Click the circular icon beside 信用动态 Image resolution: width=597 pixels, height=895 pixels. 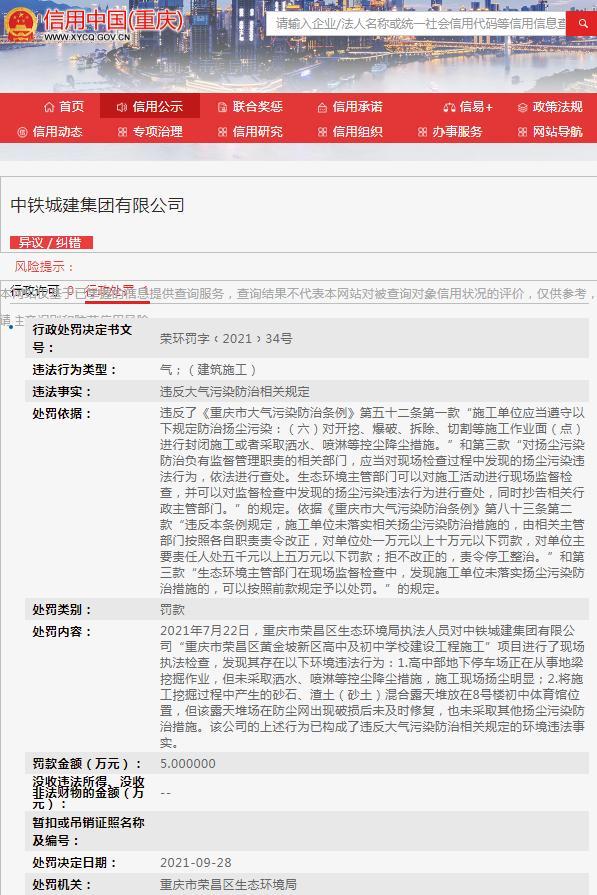coord(22,132)
